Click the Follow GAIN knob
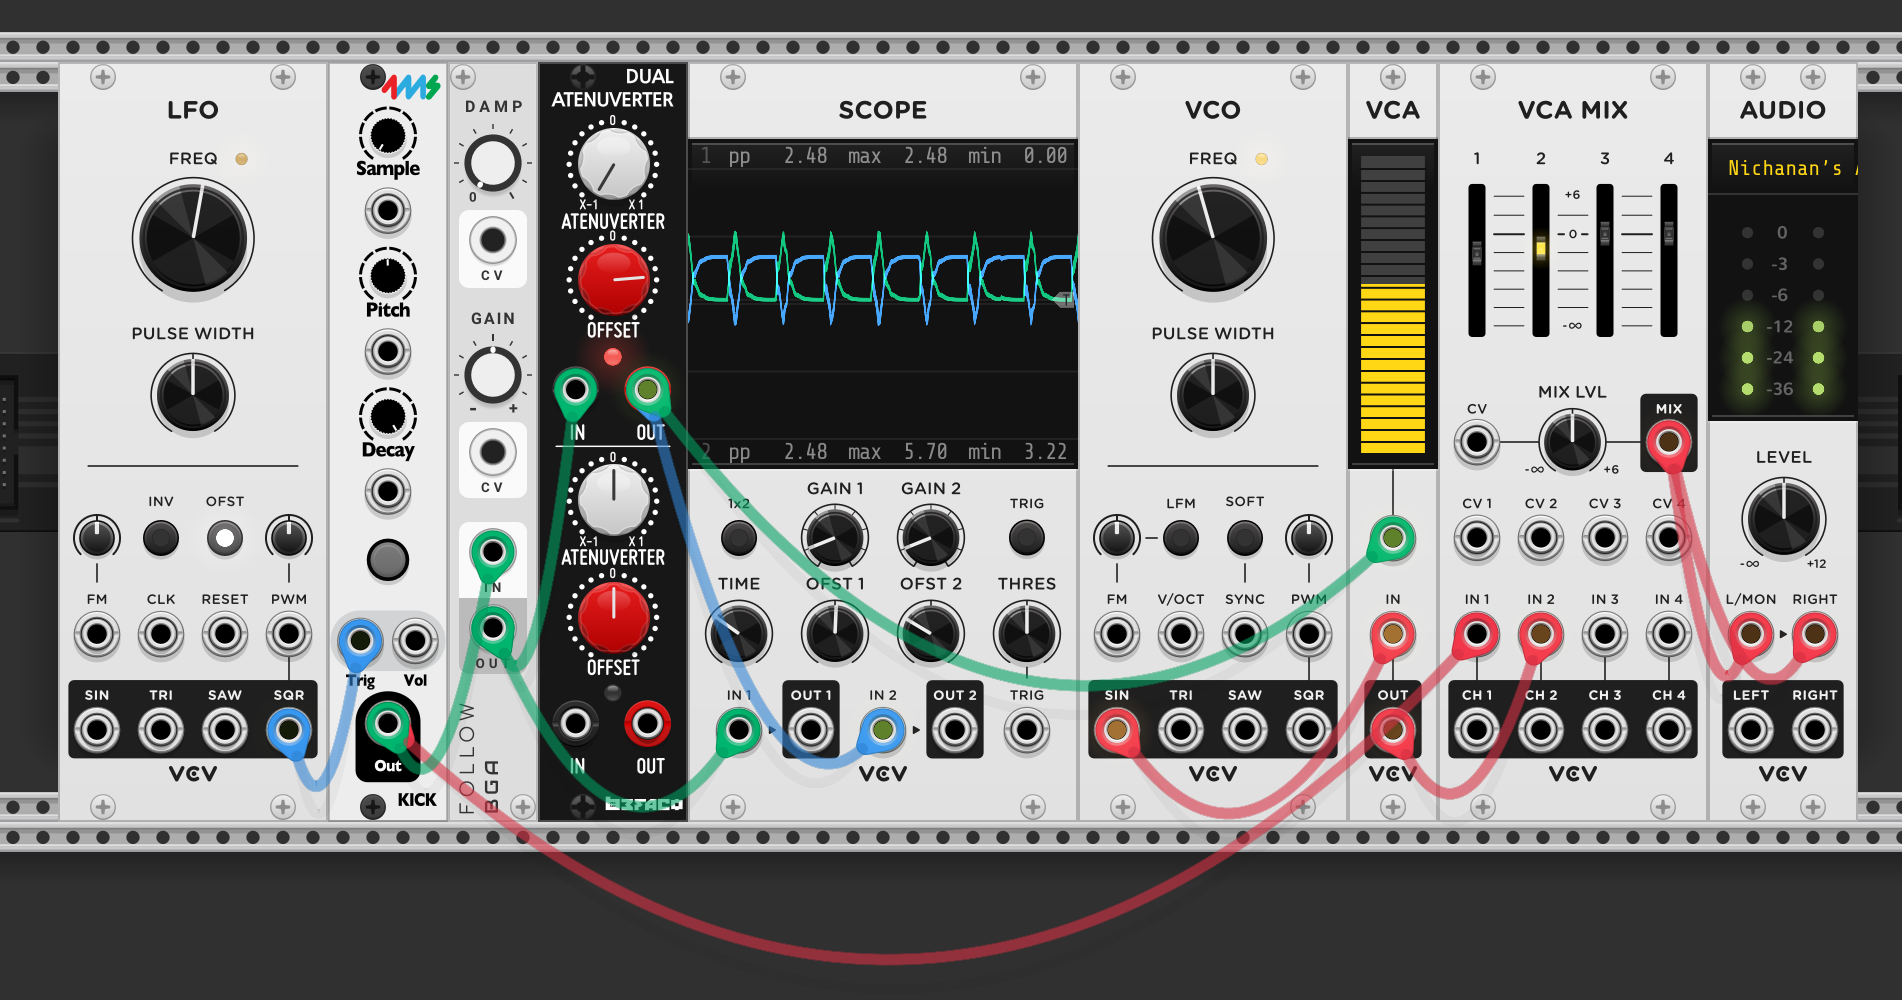The height and width of the screenshot is (1000, 1902). pos(493,375)
